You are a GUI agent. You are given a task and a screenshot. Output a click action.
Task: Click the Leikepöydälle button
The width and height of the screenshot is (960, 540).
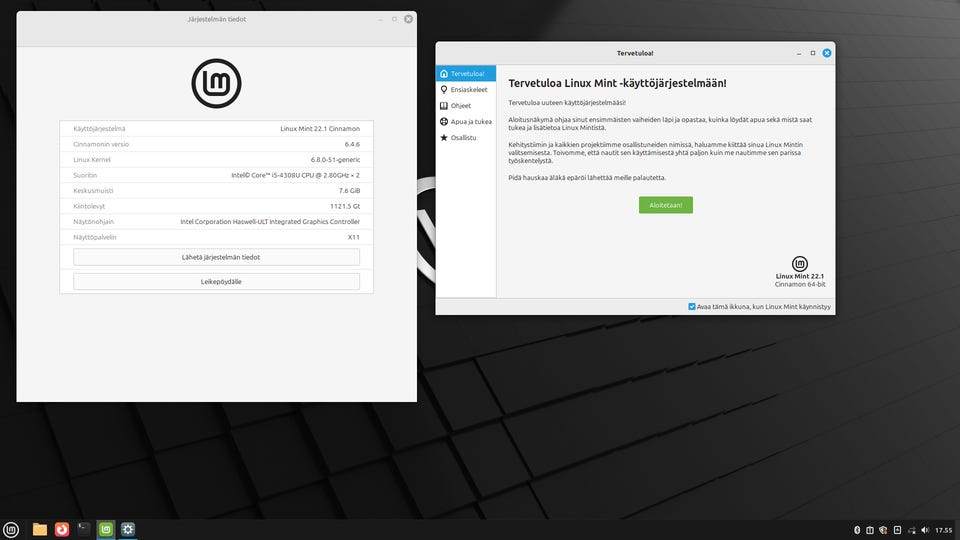click(x=216, y=282)
